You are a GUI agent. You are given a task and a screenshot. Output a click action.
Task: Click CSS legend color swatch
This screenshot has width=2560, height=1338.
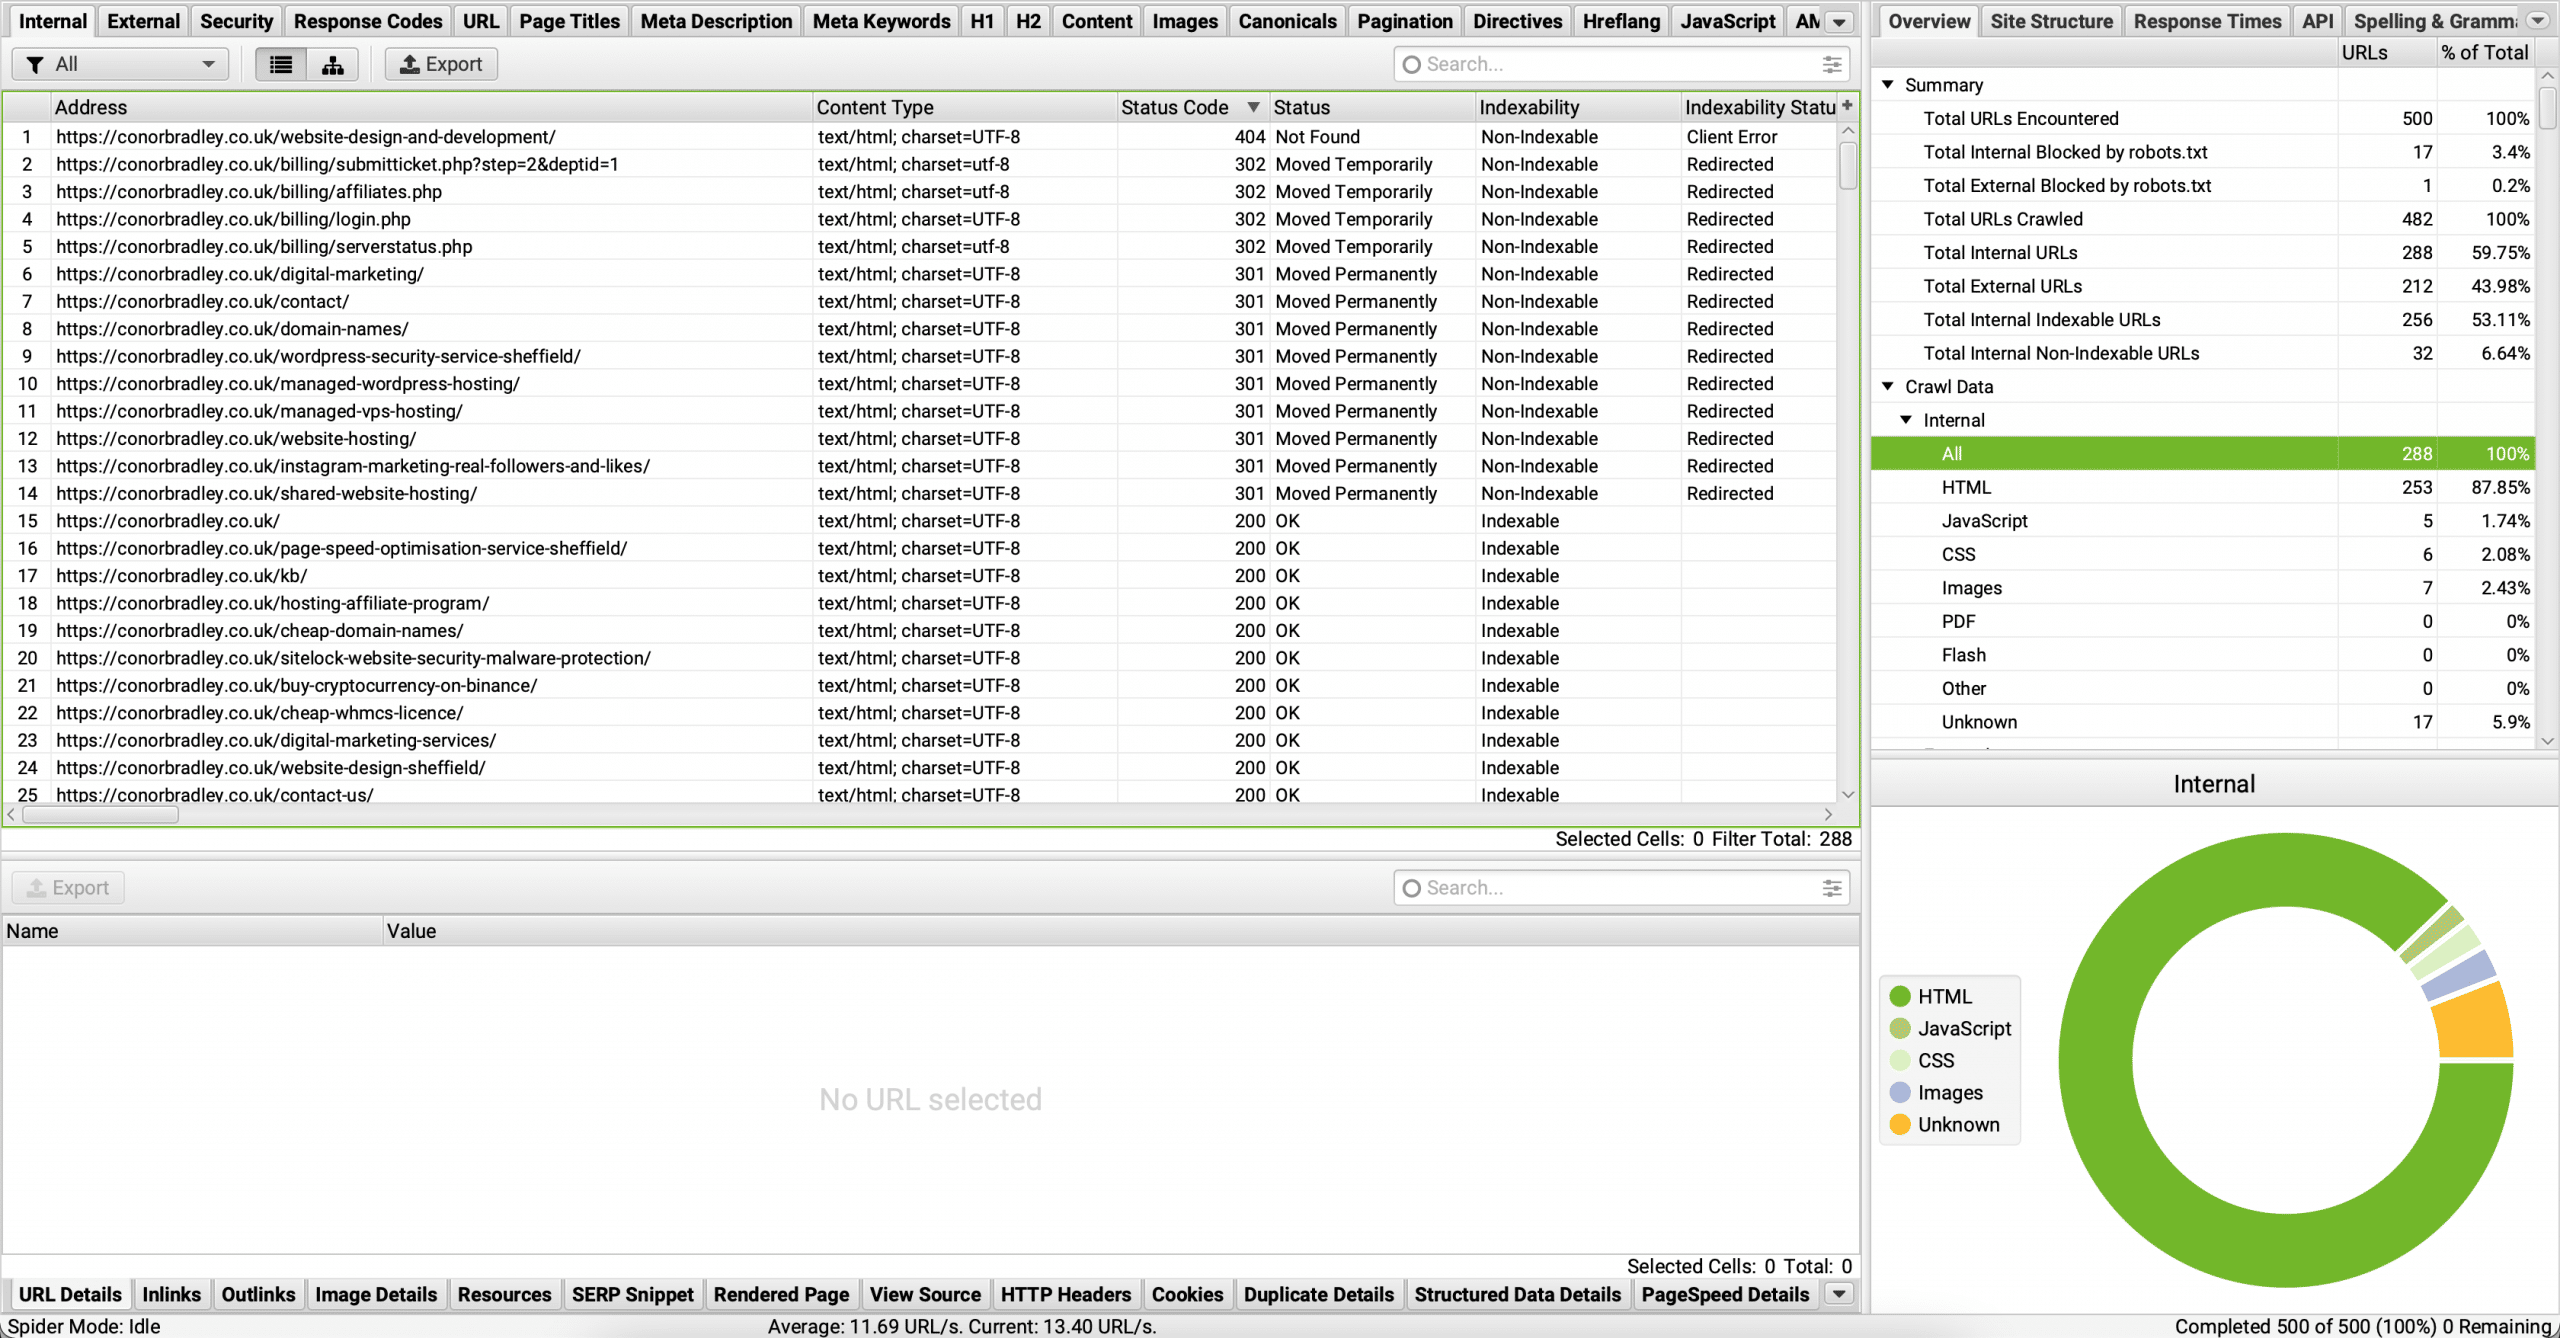point(1900,1060)
